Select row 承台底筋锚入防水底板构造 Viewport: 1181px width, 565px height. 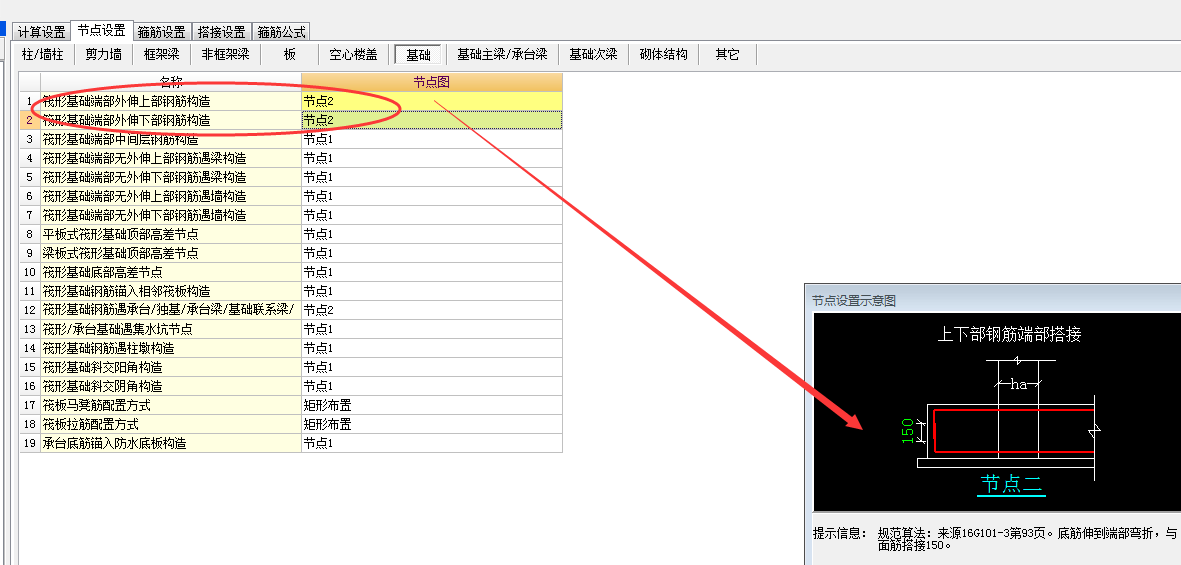[x=171, y=444]
